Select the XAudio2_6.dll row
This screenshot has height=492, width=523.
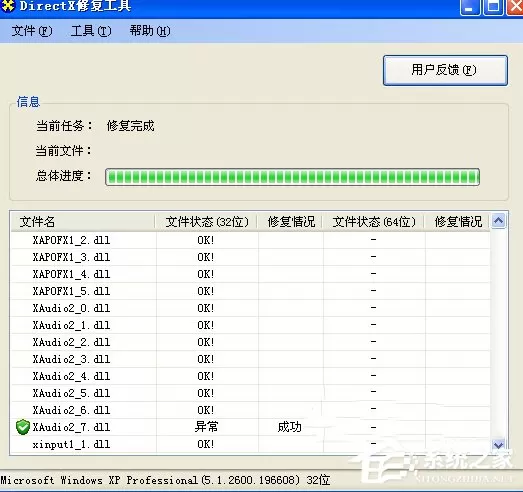coord(250,410)
